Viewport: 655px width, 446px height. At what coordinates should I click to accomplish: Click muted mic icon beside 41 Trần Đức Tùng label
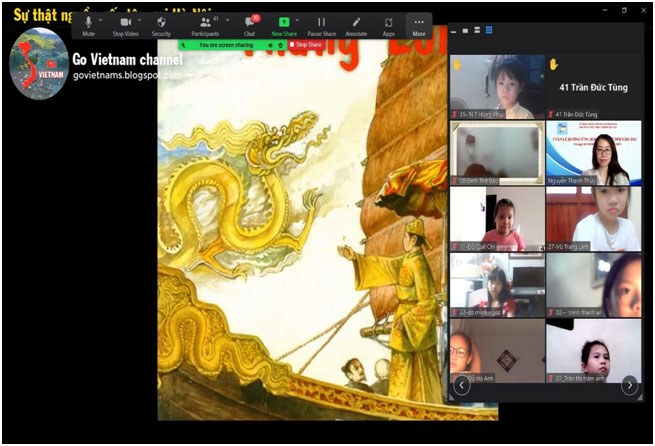tap(551, 114)
